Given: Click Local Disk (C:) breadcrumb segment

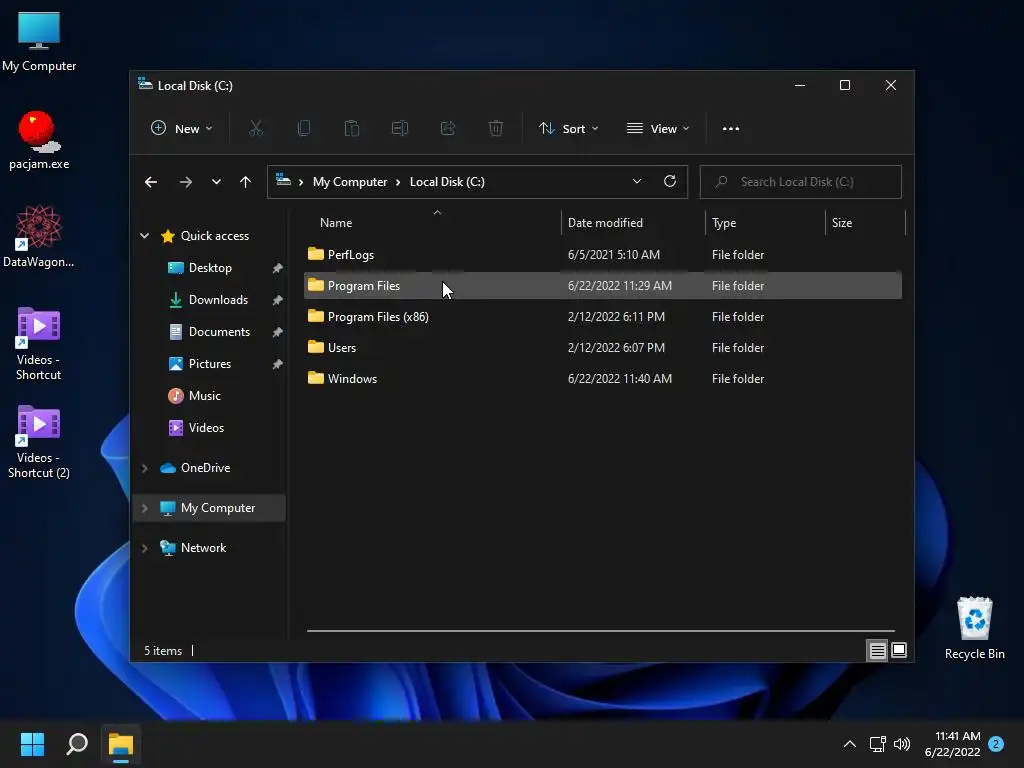Looking at the screenshot, I should (x=447, y=182).
